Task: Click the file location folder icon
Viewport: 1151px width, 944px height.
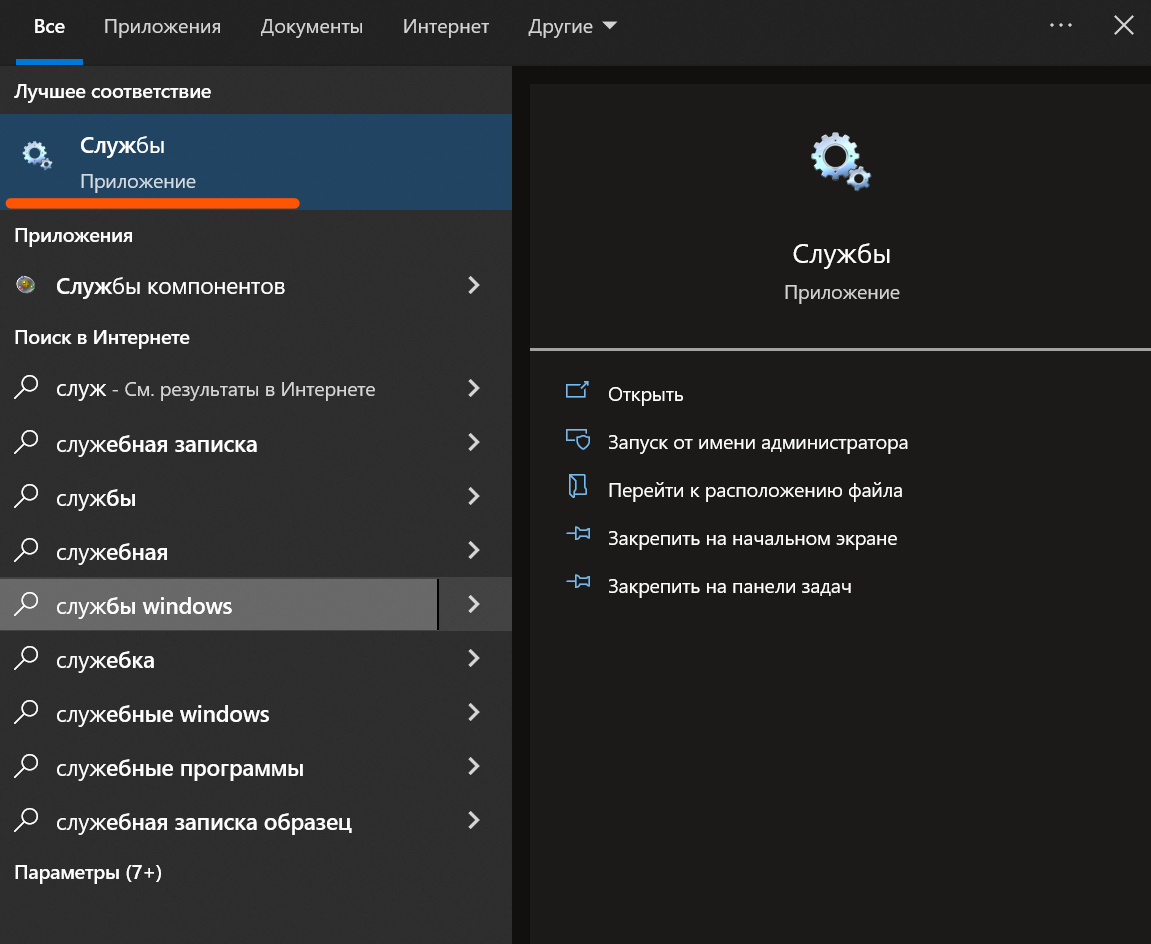Action: click(577, 489)
